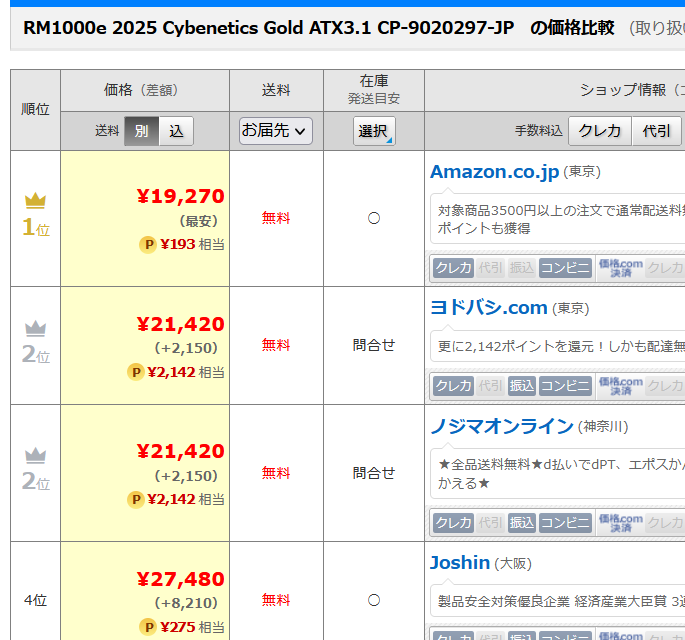Click 無料 shipping in Joshin row
Viewport: 685px width, 640px height.
pyautogui.click(x=276, y=600)
